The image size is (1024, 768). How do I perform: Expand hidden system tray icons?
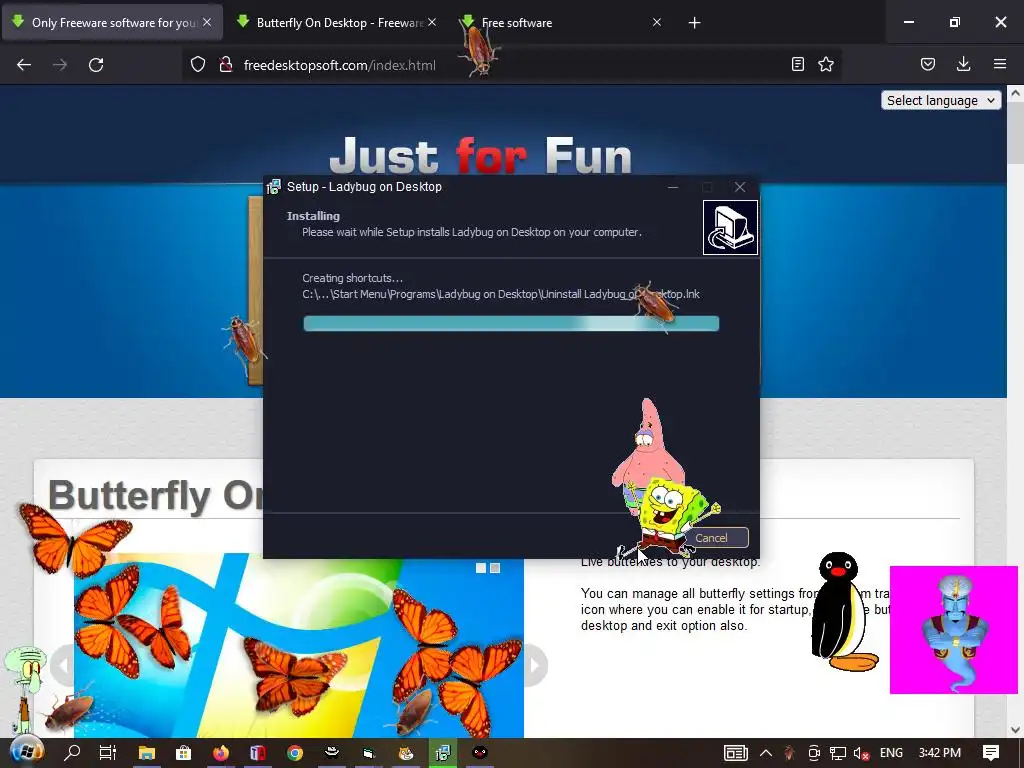point(766,753)
